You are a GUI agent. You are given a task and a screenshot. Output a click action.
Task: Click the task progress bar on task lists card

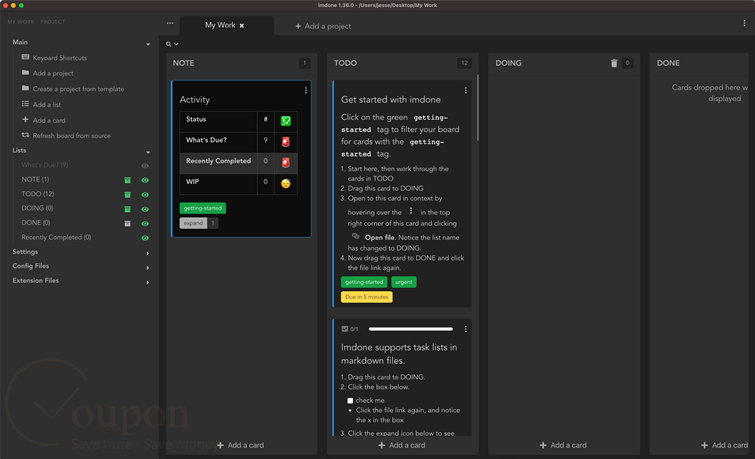pos(411,329)
